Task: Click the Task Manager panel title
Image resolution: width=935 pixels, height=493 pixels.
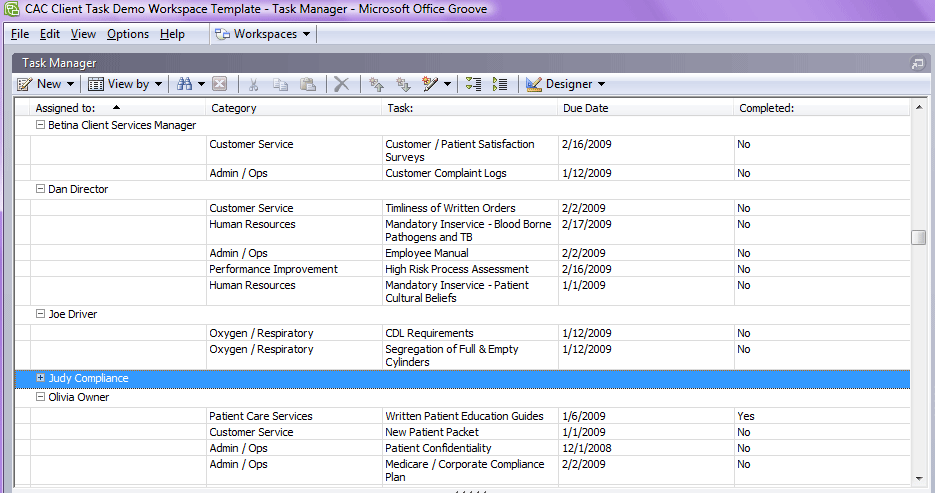Action: (59, 63)
